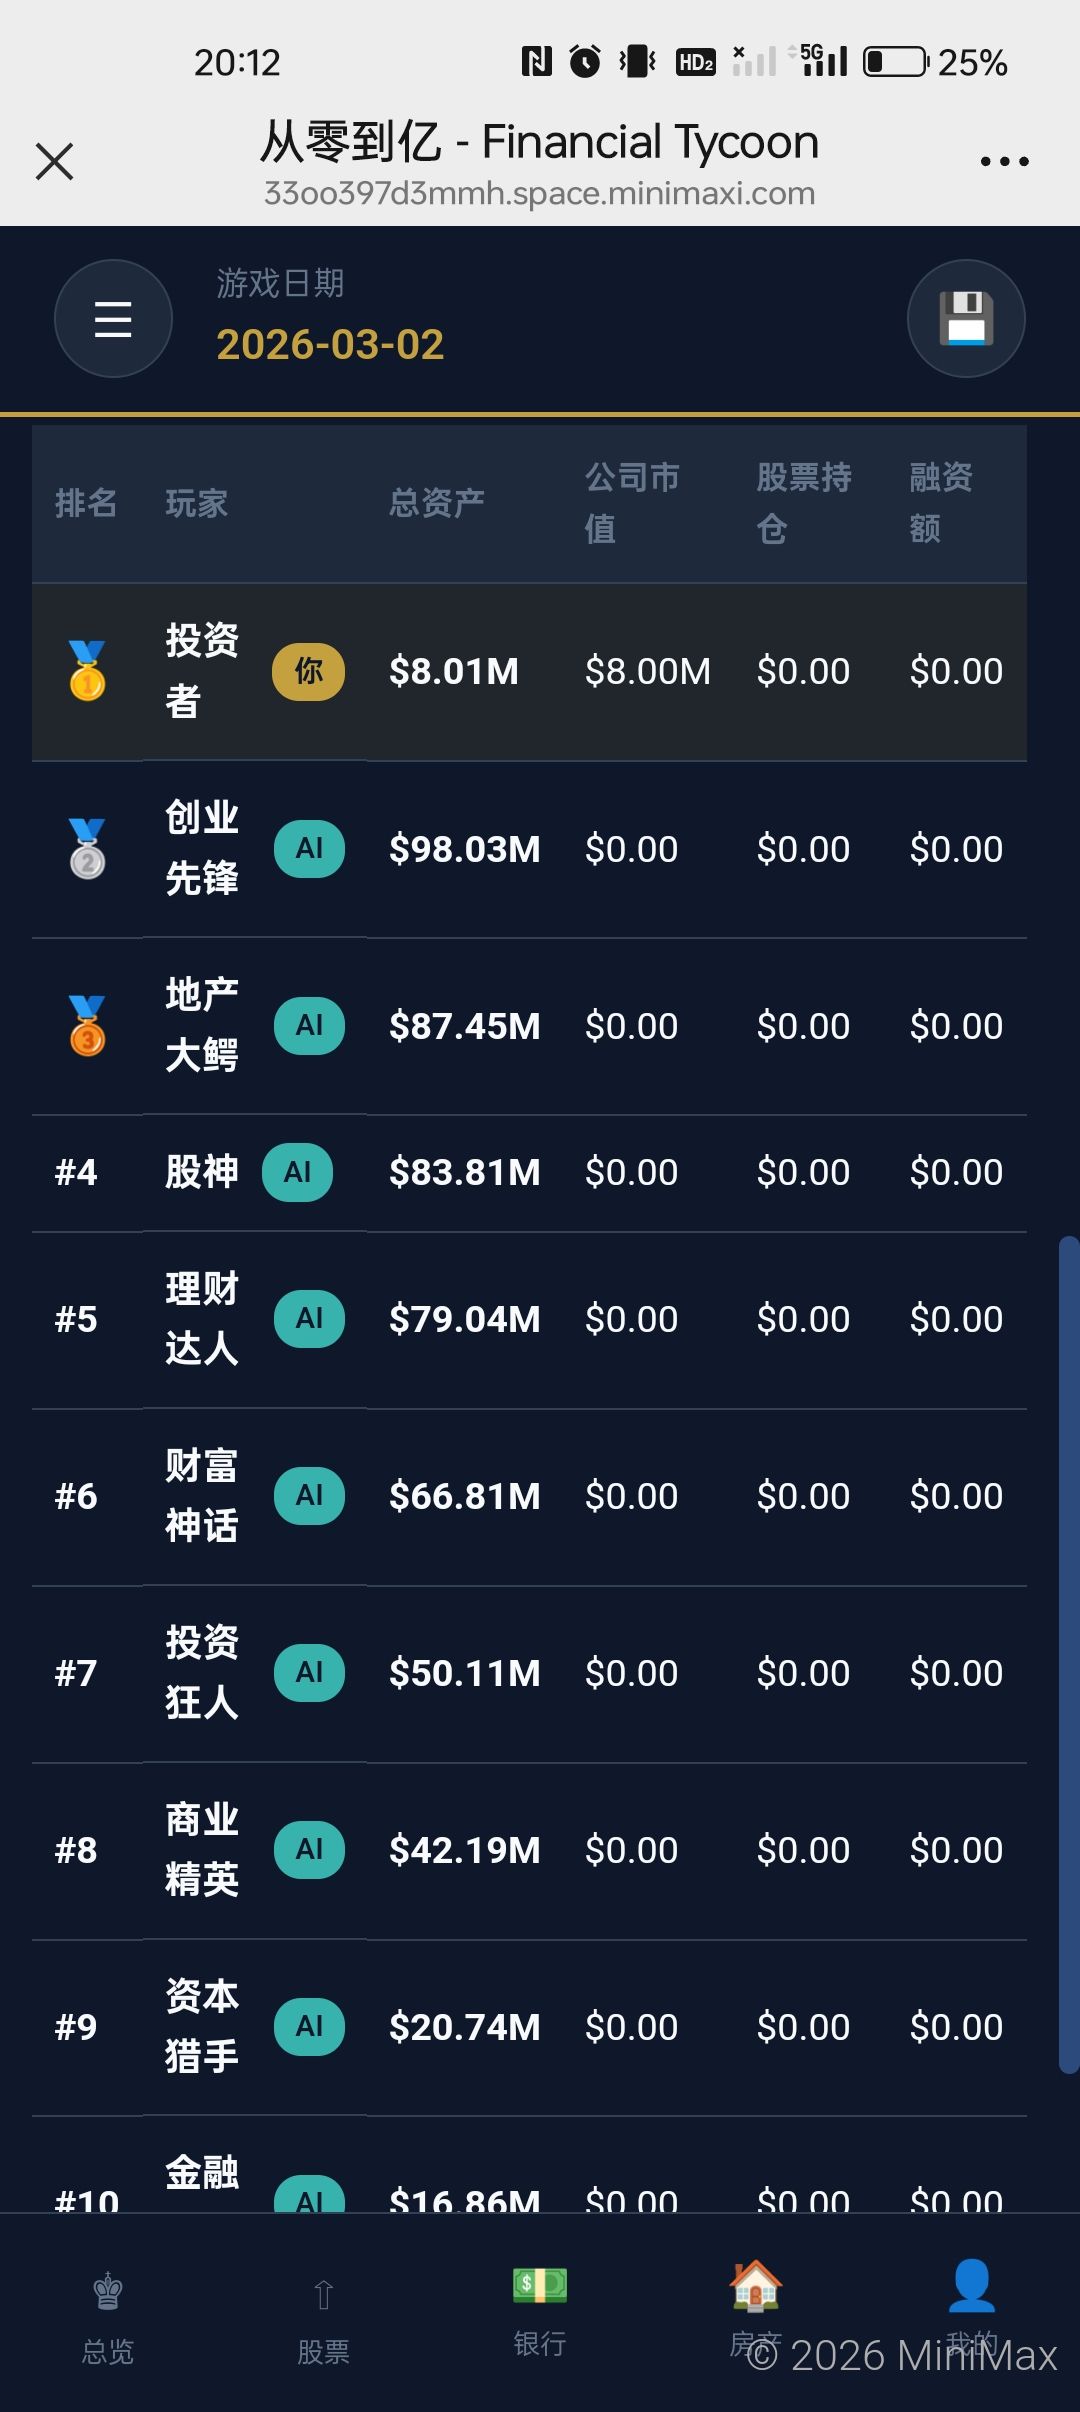Tap the bronze medal third place icon
Image resolution: width=1080 pixels, height=2412 pixels.
tap(87, 1025)
